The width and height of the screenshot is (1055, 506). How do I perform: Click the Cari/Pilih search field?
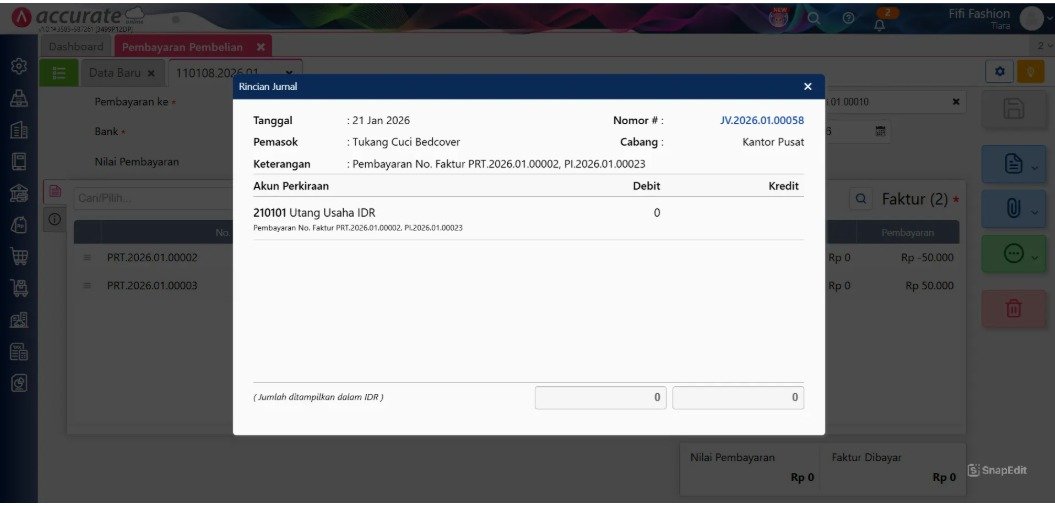153,199
